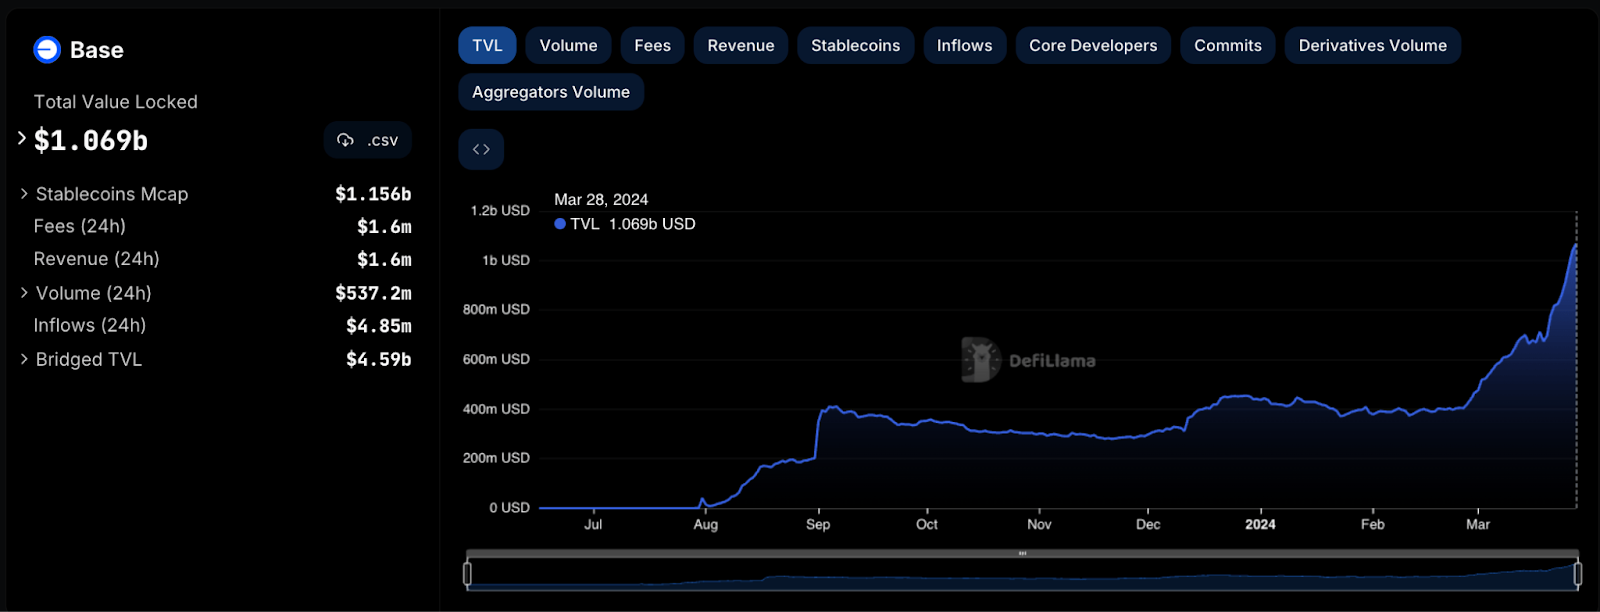This screenshot has height=612, width=1600.
Task: Expand the Bridged TVL row
Action: (x=24, y=359)
